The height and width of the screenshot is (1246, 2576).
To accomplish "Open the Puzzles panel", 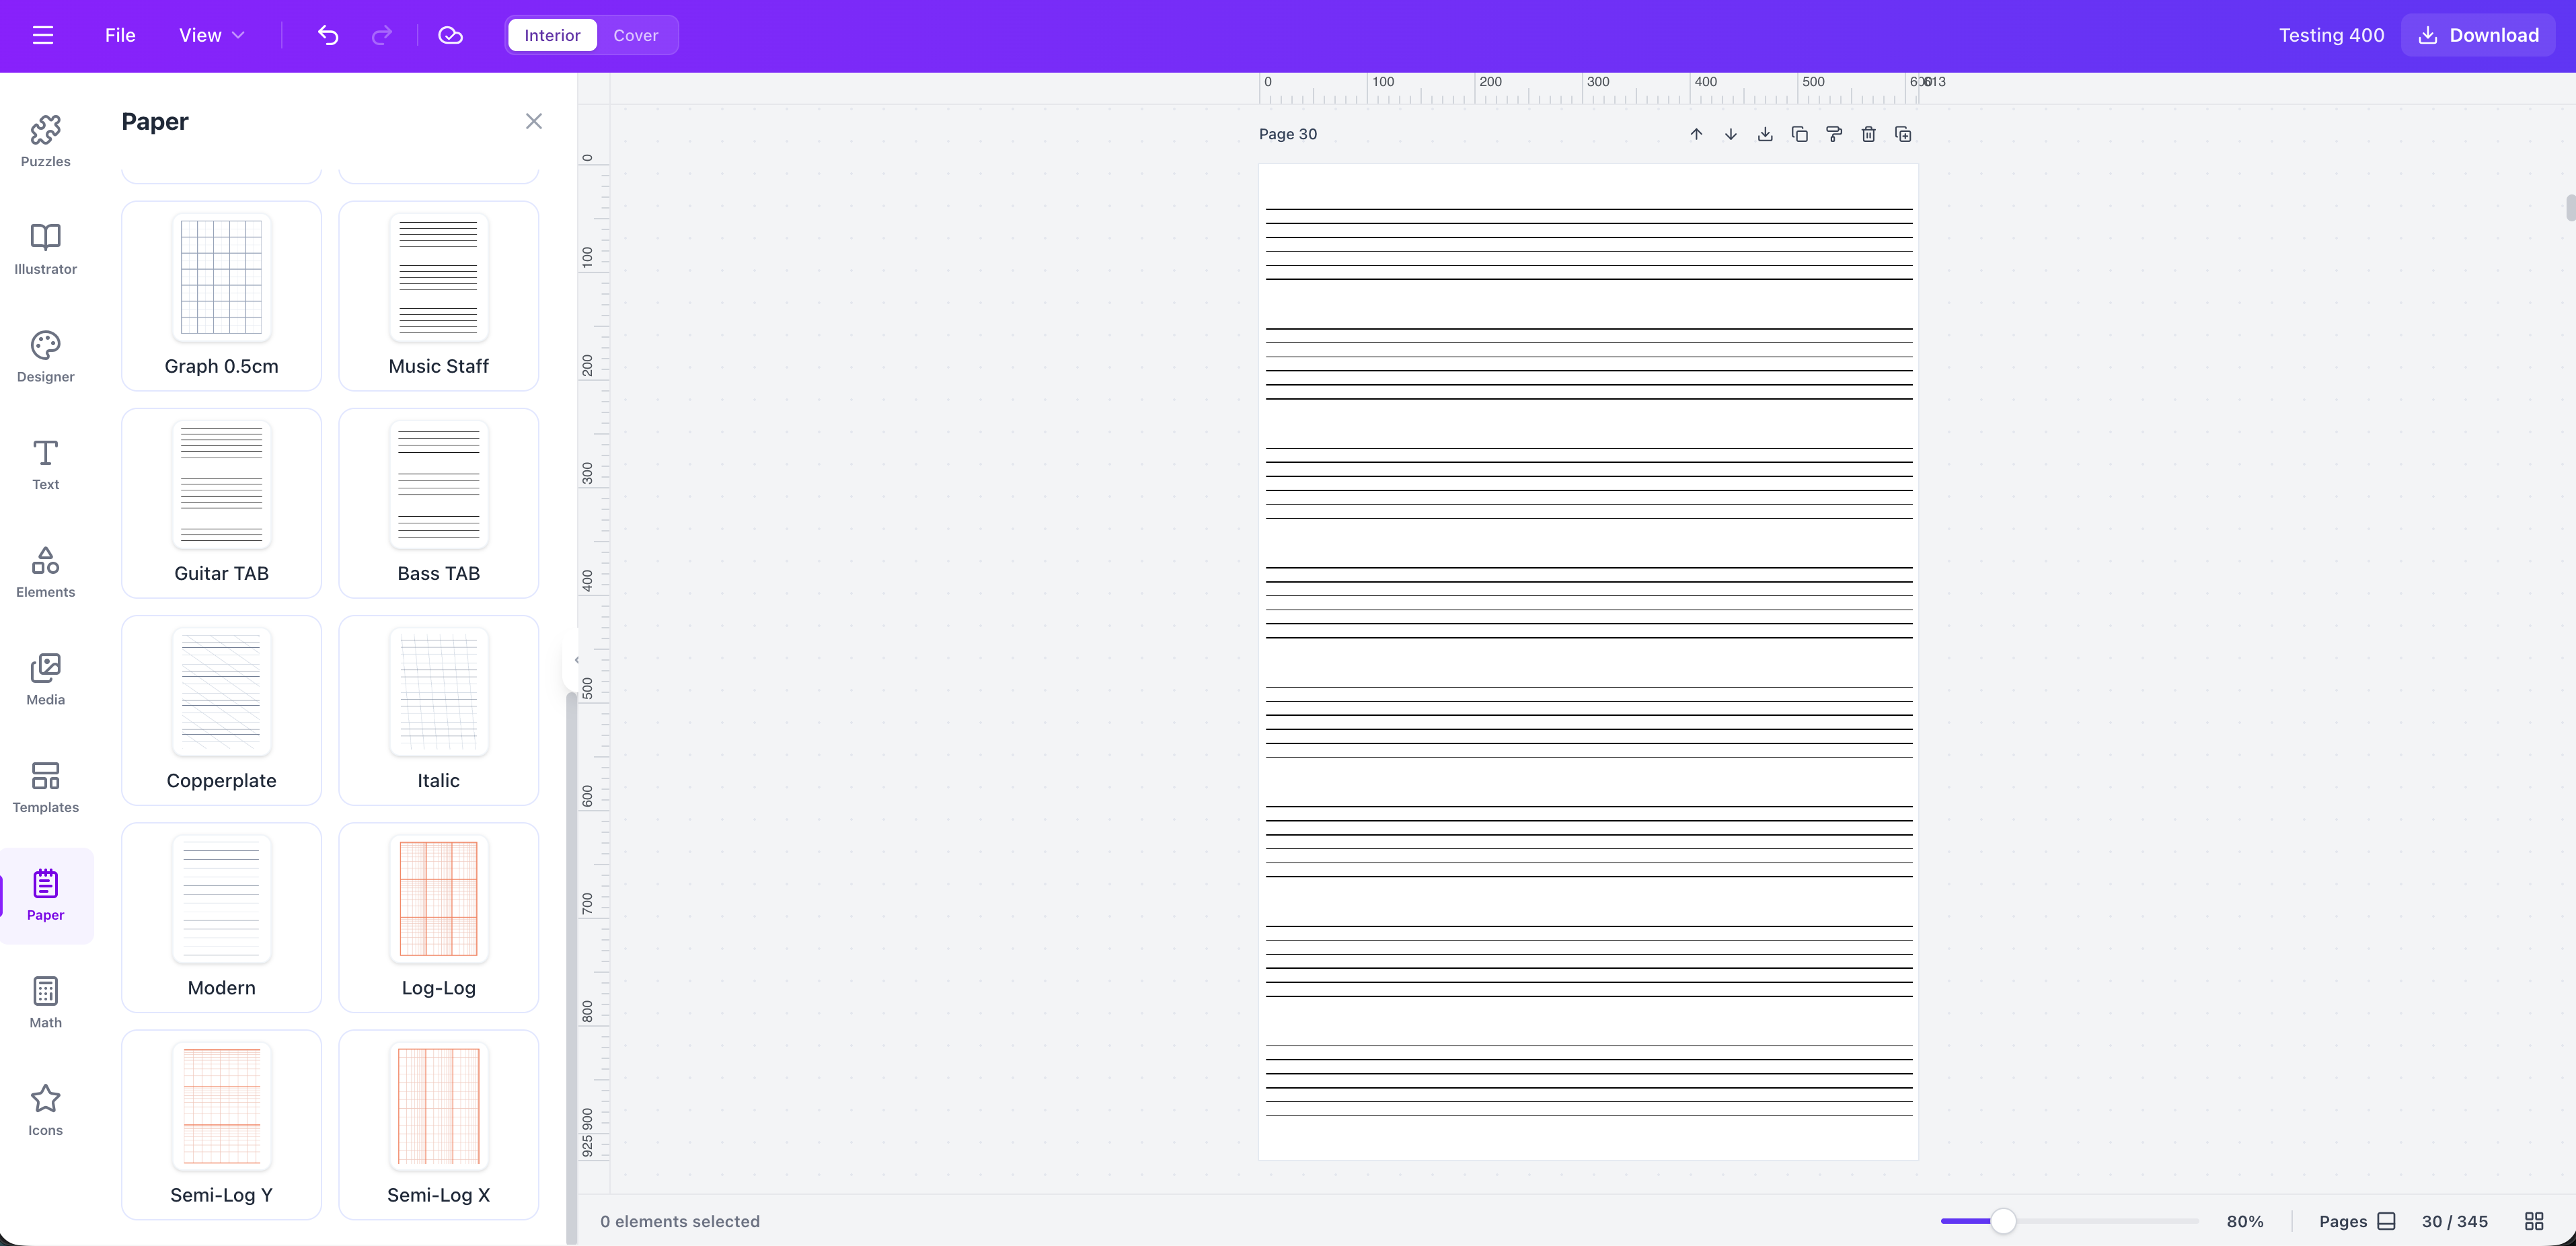I will tap(45, 140).
